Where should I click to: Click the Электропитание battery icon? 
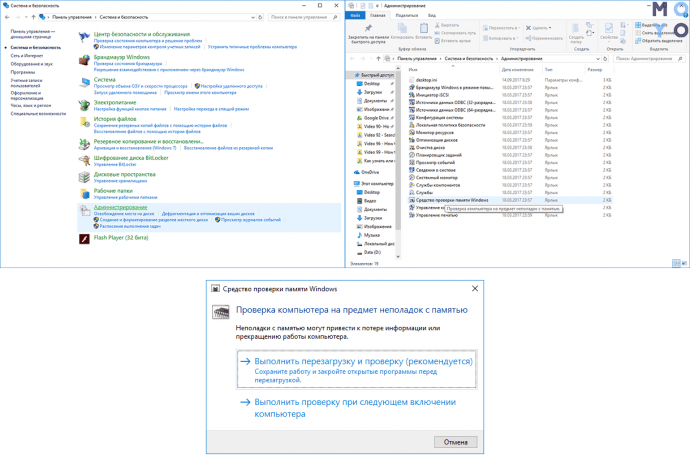coord(84,105)
